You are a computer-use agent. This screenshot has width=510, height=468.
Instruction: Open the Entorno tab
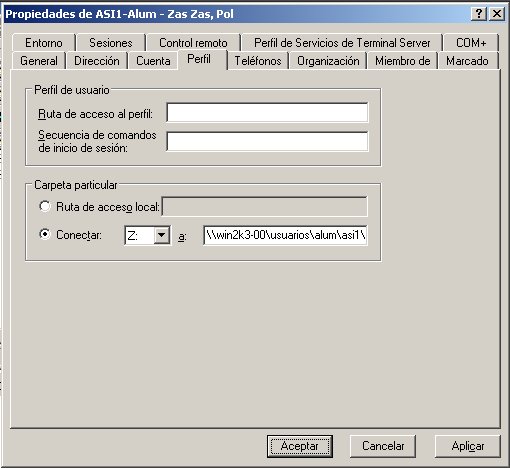coord(44,43)
